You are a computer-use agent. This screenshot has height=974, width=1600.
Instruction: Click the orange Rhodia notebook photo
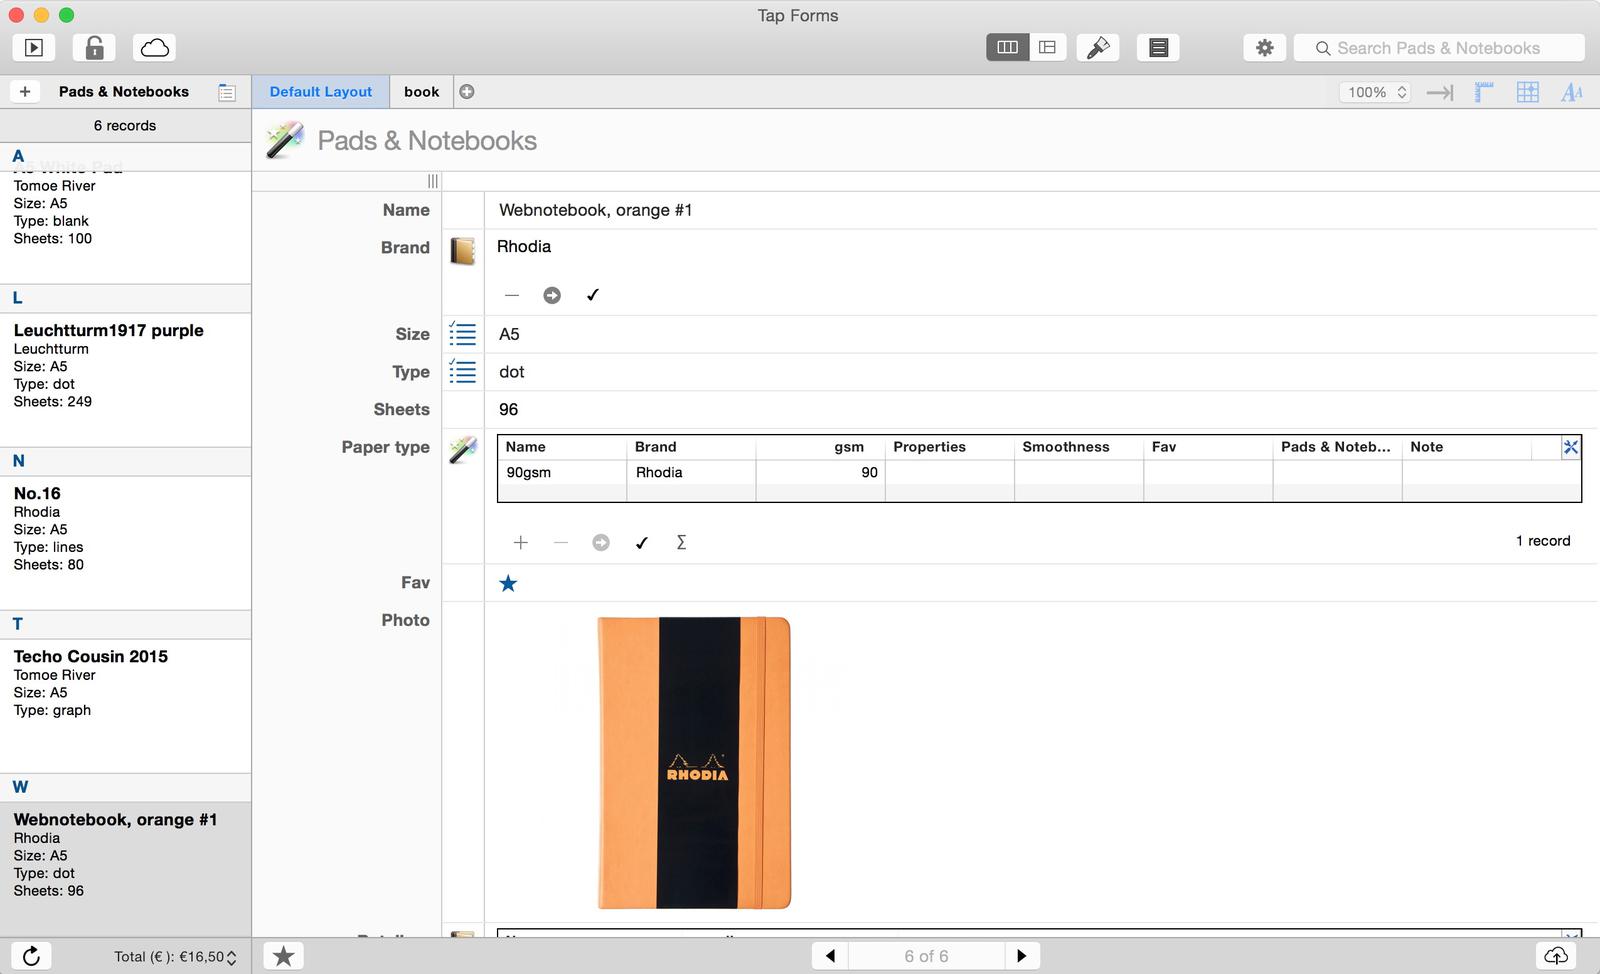(694, 763)
